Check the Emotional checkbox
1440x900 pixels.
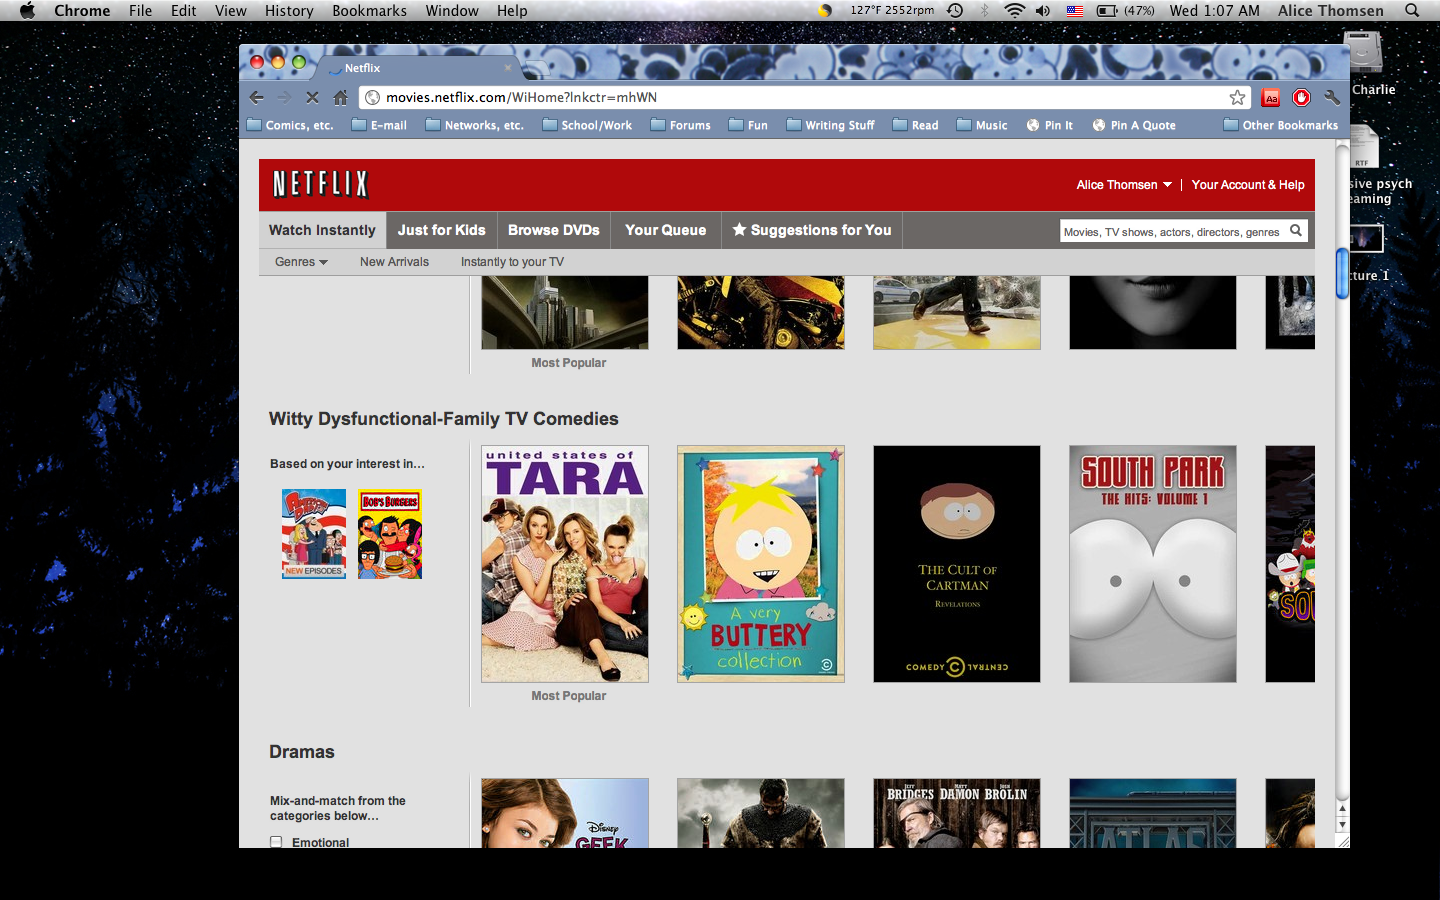tap(276, 842)
